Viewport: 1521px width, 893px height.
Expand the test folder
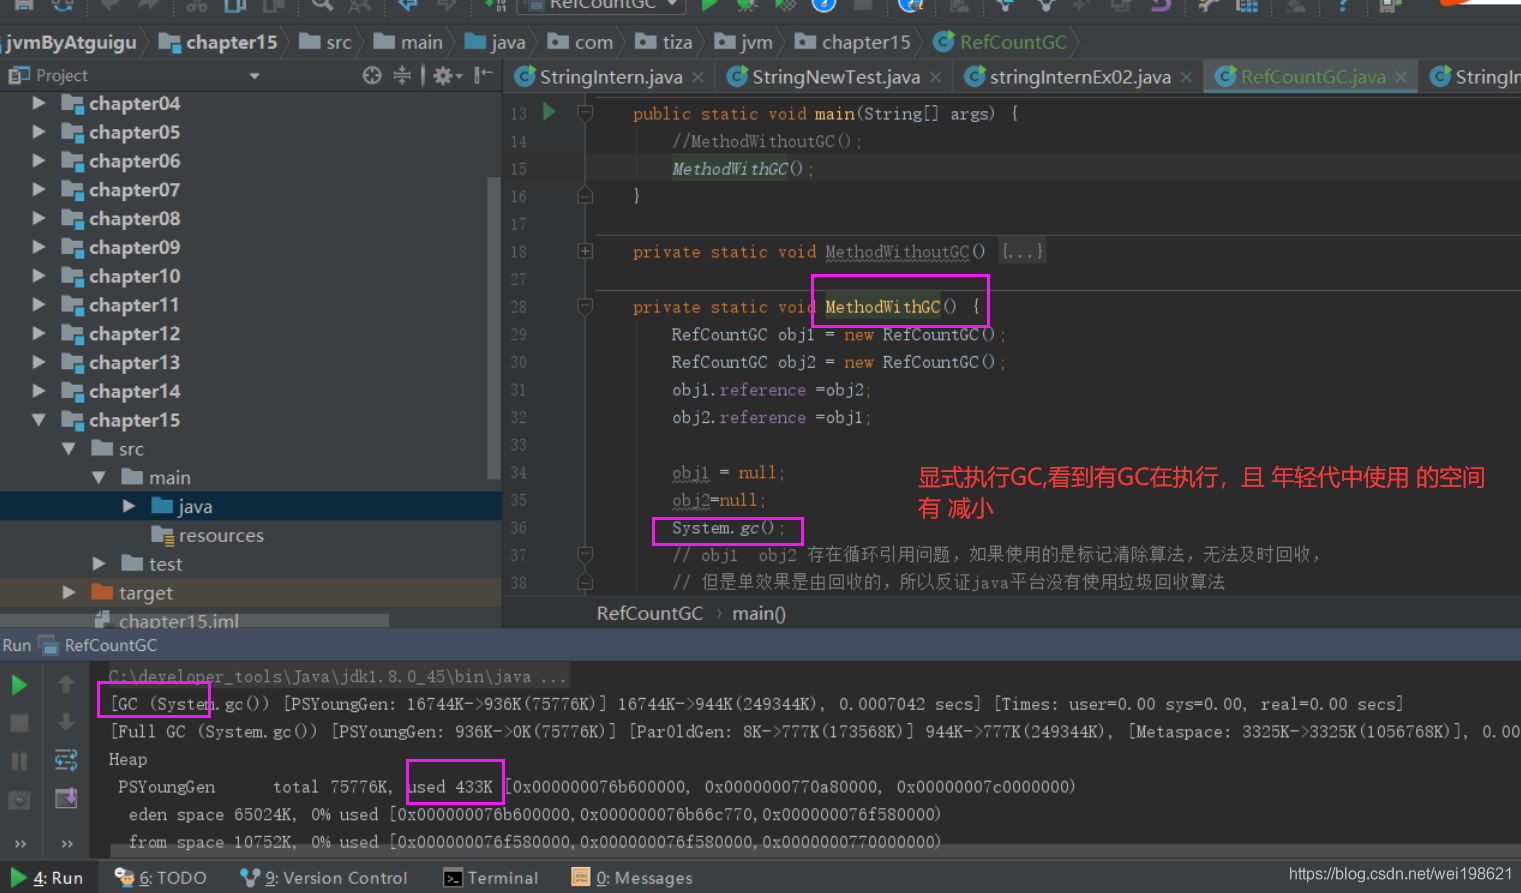coord(98,564)
